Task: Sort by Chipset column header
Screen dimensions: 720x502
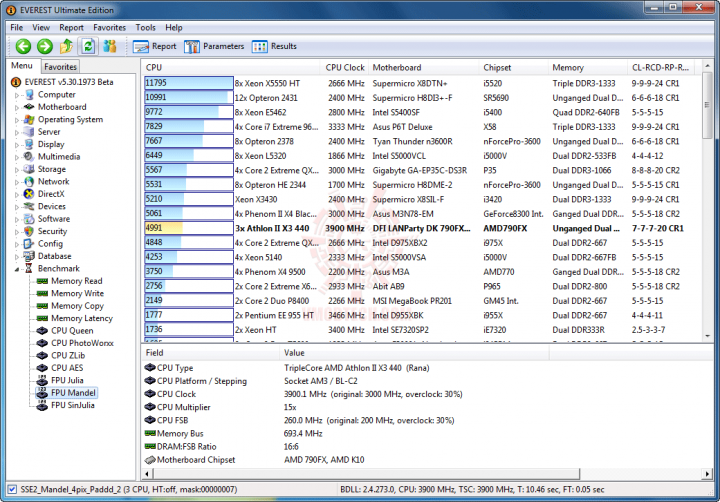Action: [x=513, y=68]
